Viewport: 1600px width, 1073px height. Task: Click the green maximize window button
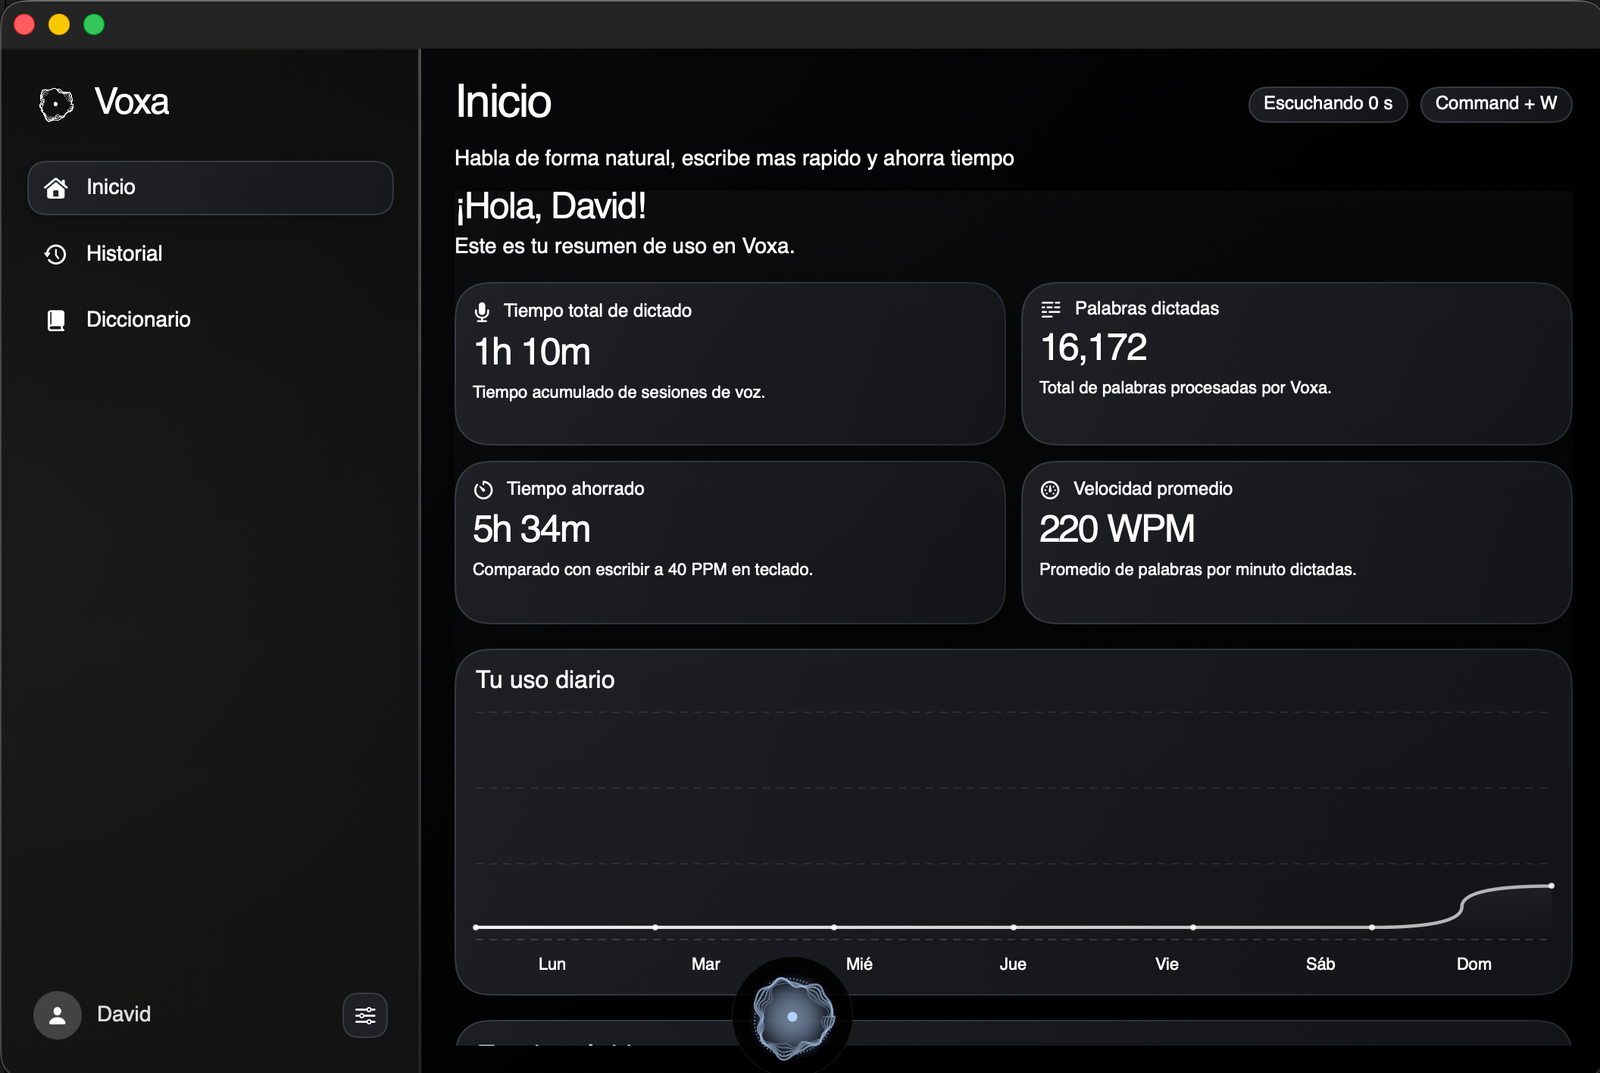(x=94, y=24)
